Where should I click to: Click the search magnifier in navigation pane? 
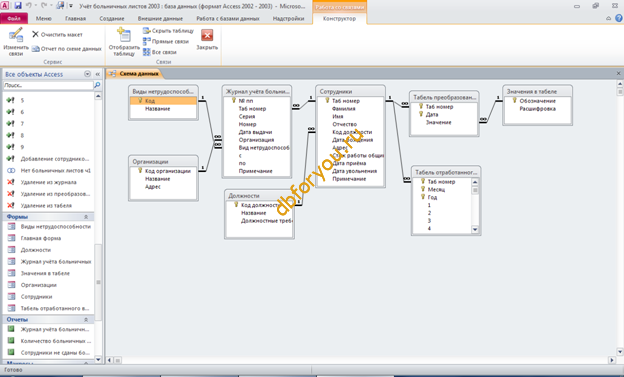97,85
